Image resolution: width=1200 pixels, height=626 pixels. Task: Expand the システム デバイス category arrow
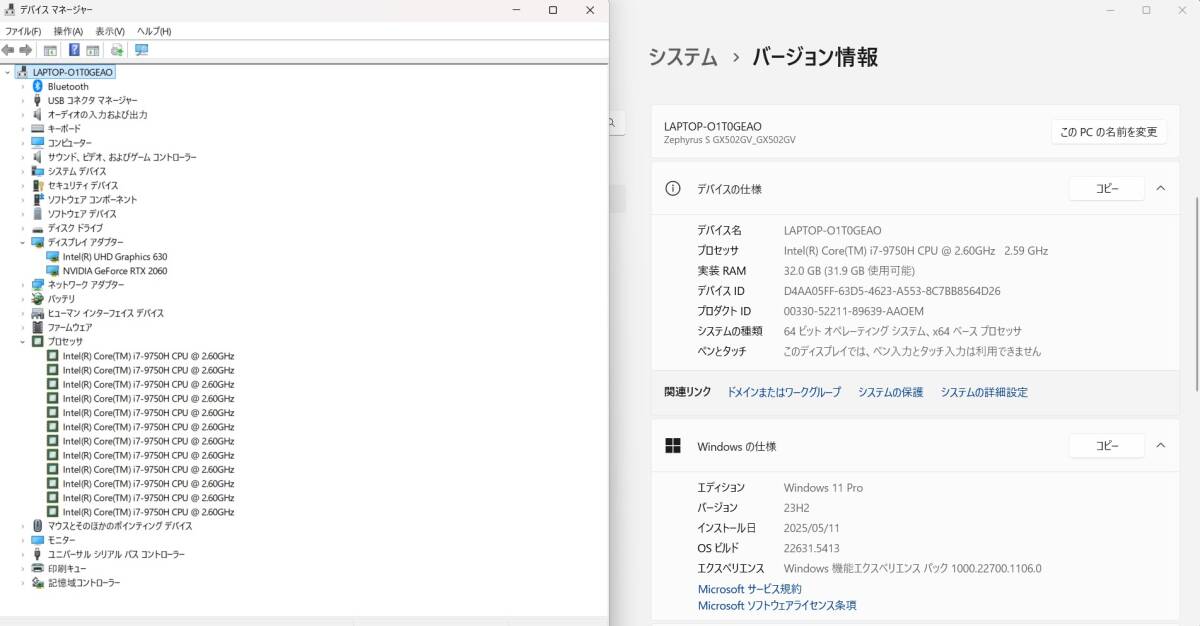23,171
